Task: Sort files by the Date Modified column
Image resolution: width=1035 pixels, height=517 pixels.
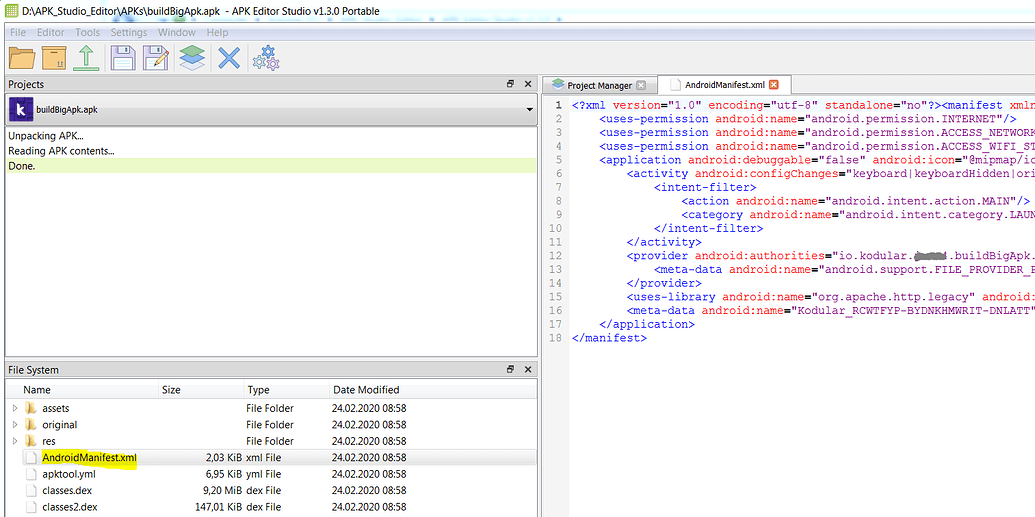Action: [x=365, y=390]
